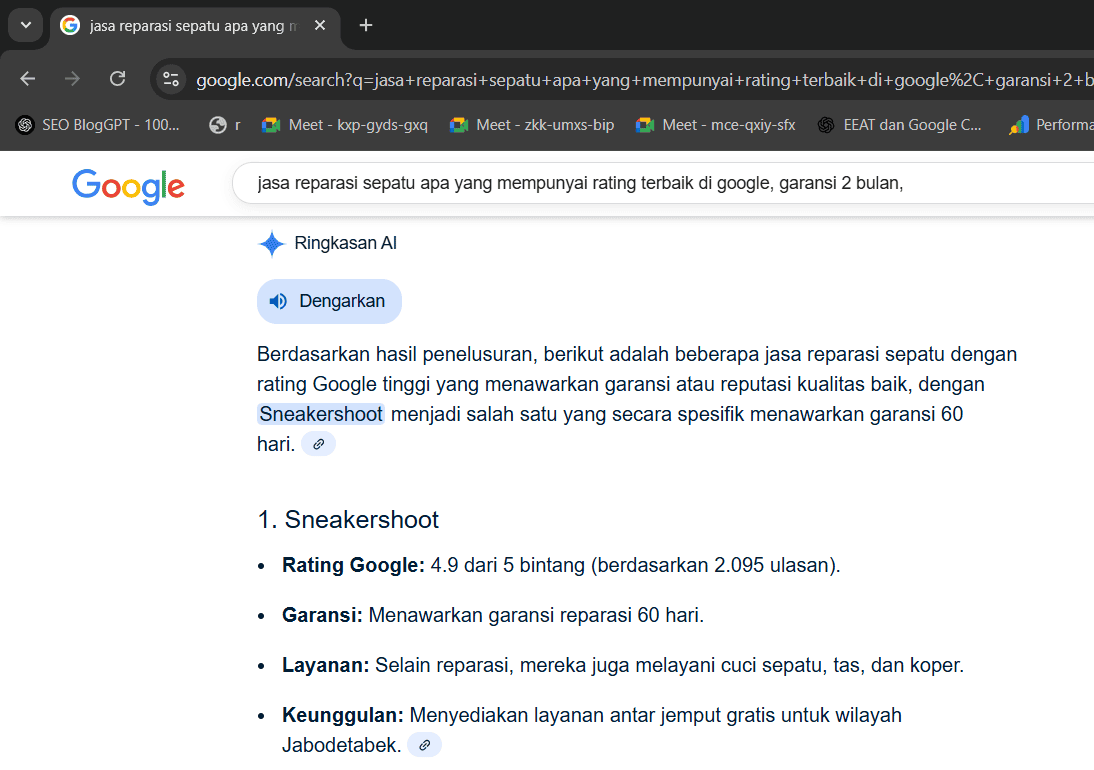Viewport: 1094px width, 770px height.
Task: Click source link icon after "hari."
Action: (318, 444)
